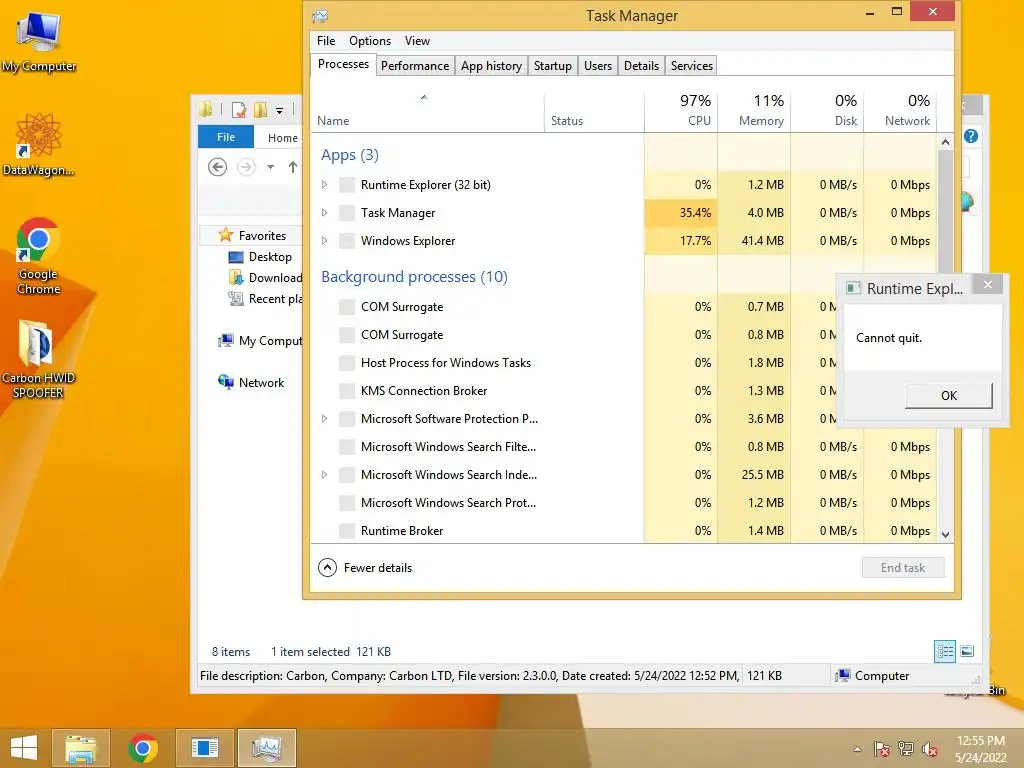Screen dimensions: 1024x768
Task: Open File Explorer from taskbar
Action: pos(81,748)
